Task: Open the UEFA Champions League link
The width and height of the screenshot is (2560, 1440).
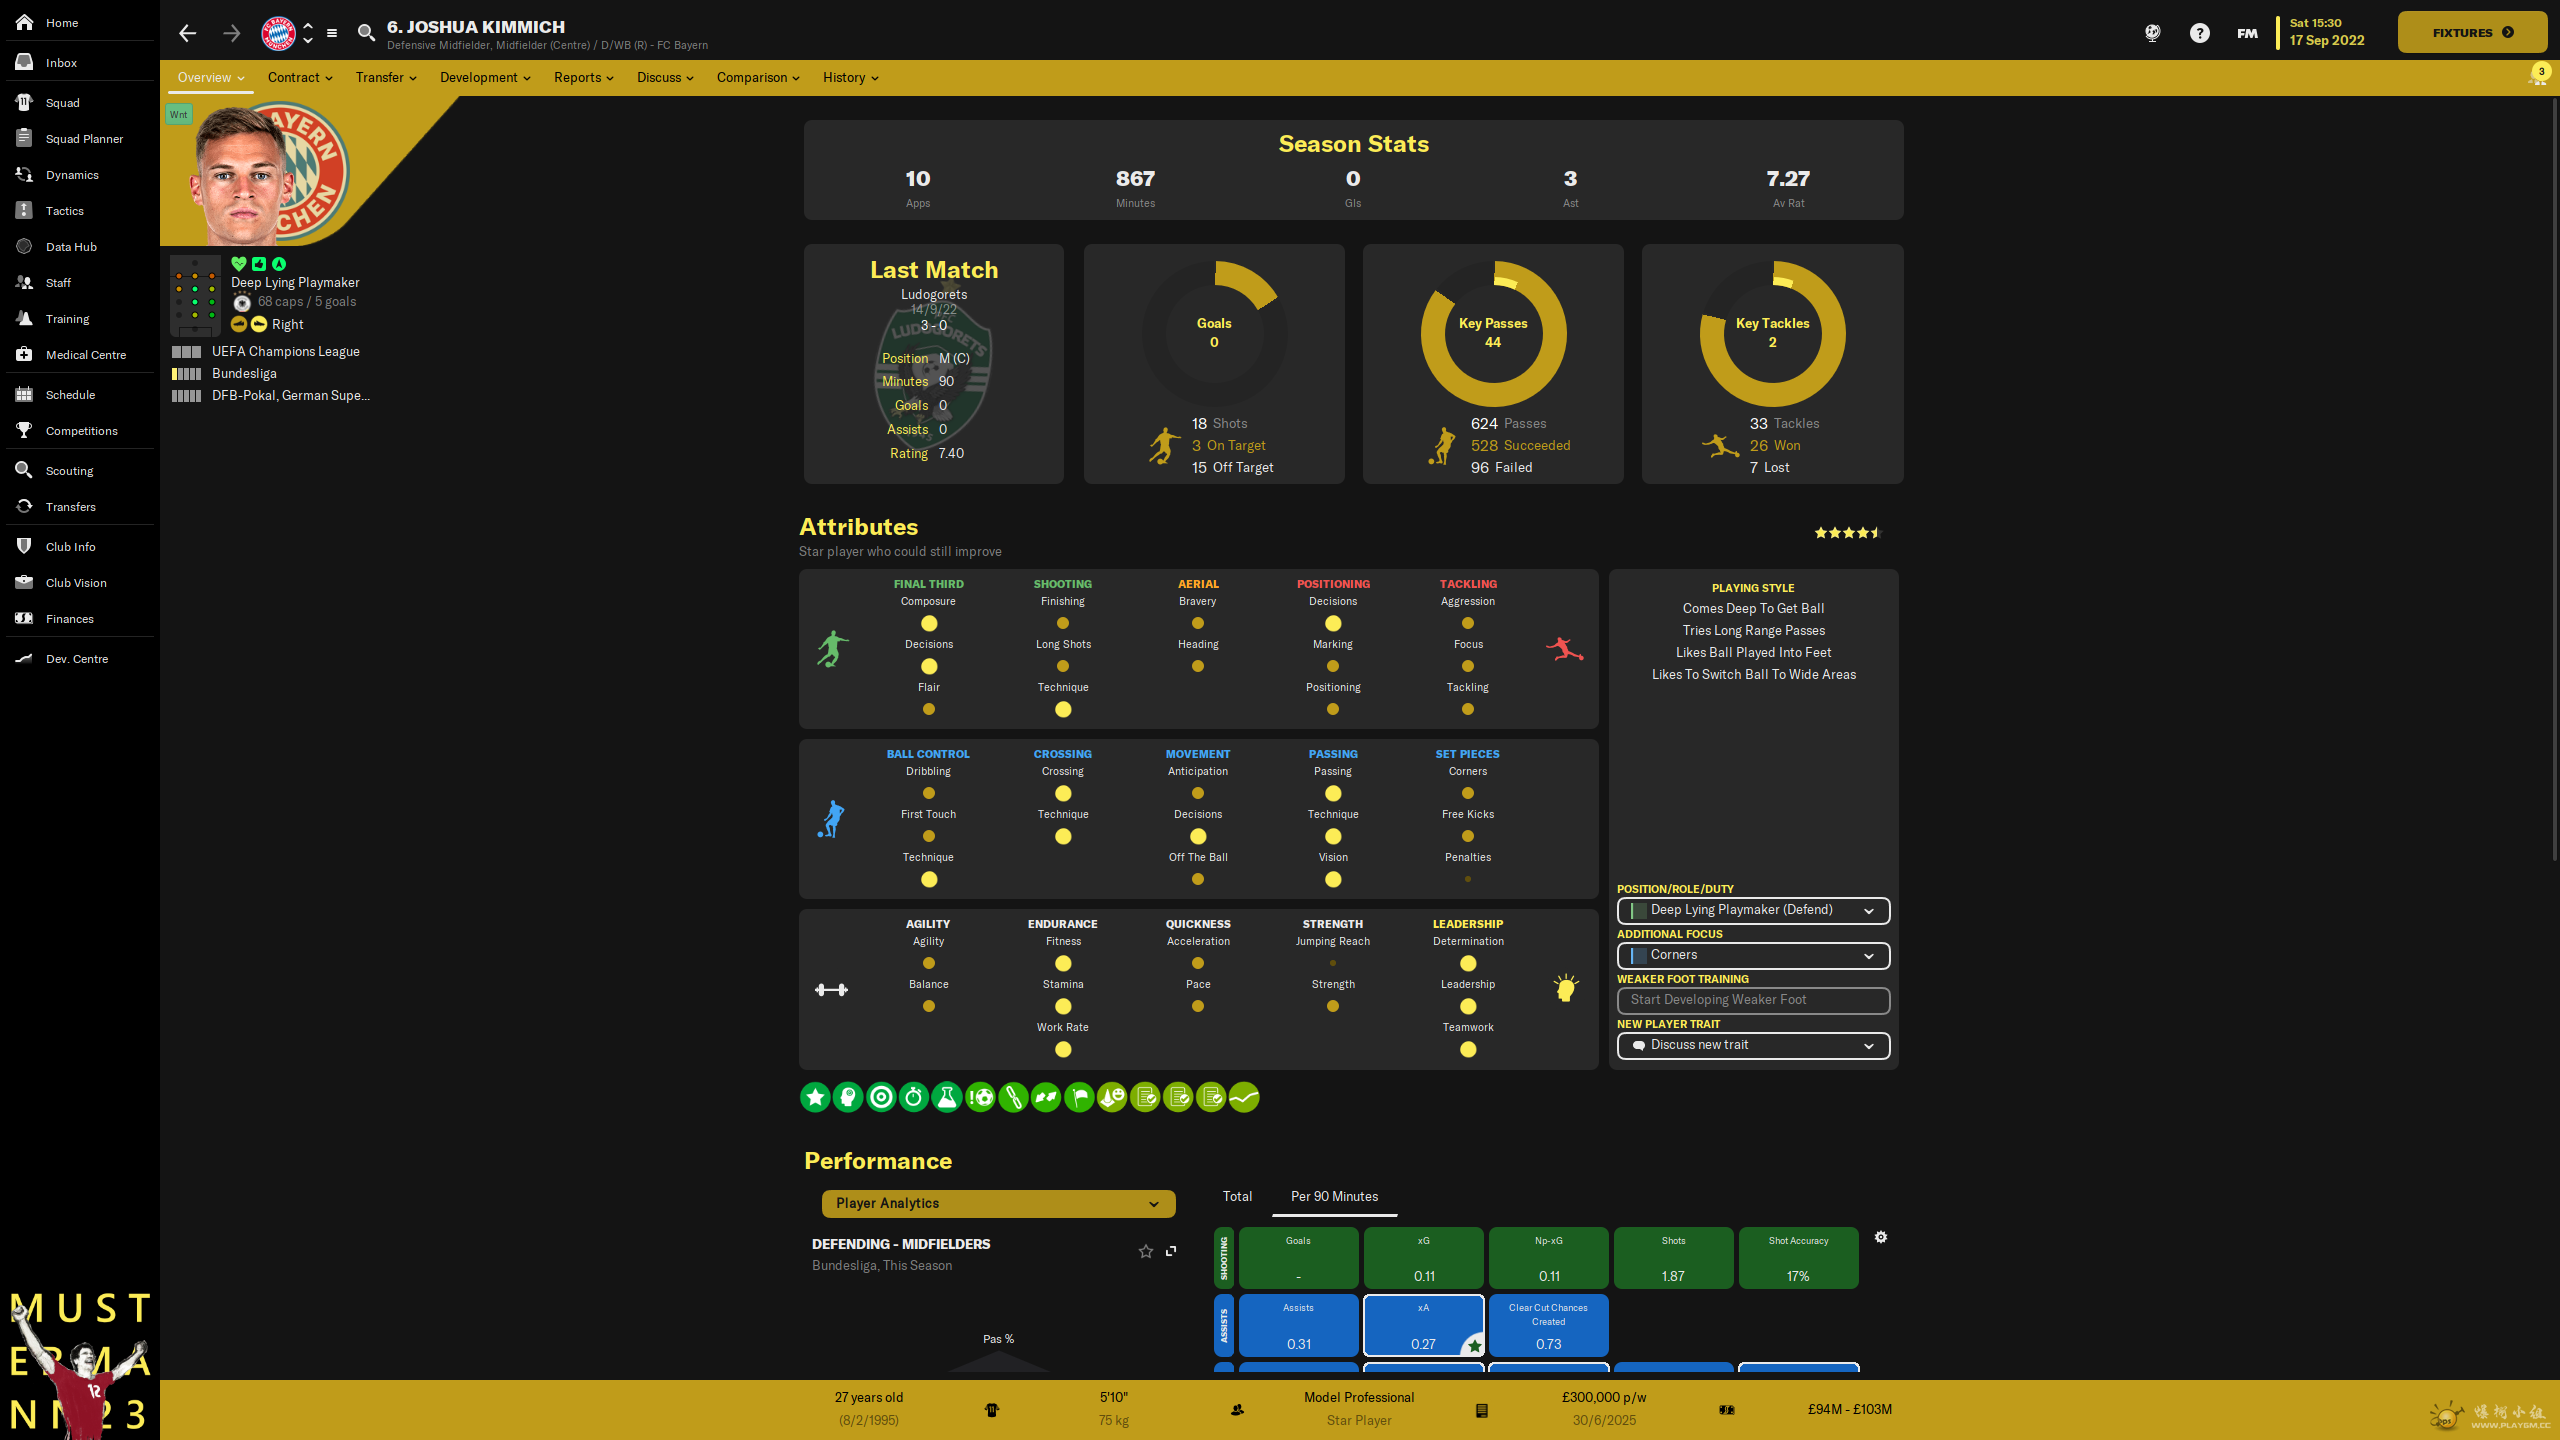Action: tap(285, 351)
